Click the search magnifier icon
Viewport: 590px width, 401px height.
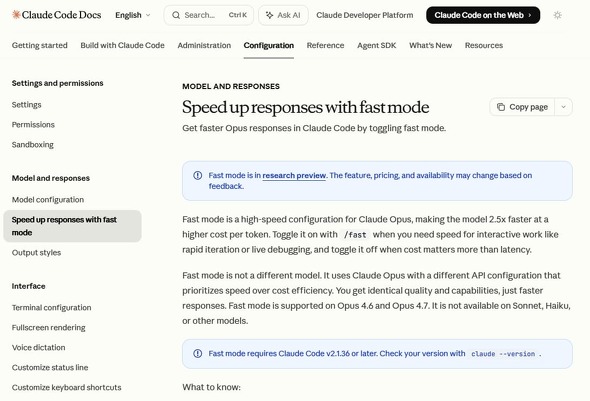[176, 15]
